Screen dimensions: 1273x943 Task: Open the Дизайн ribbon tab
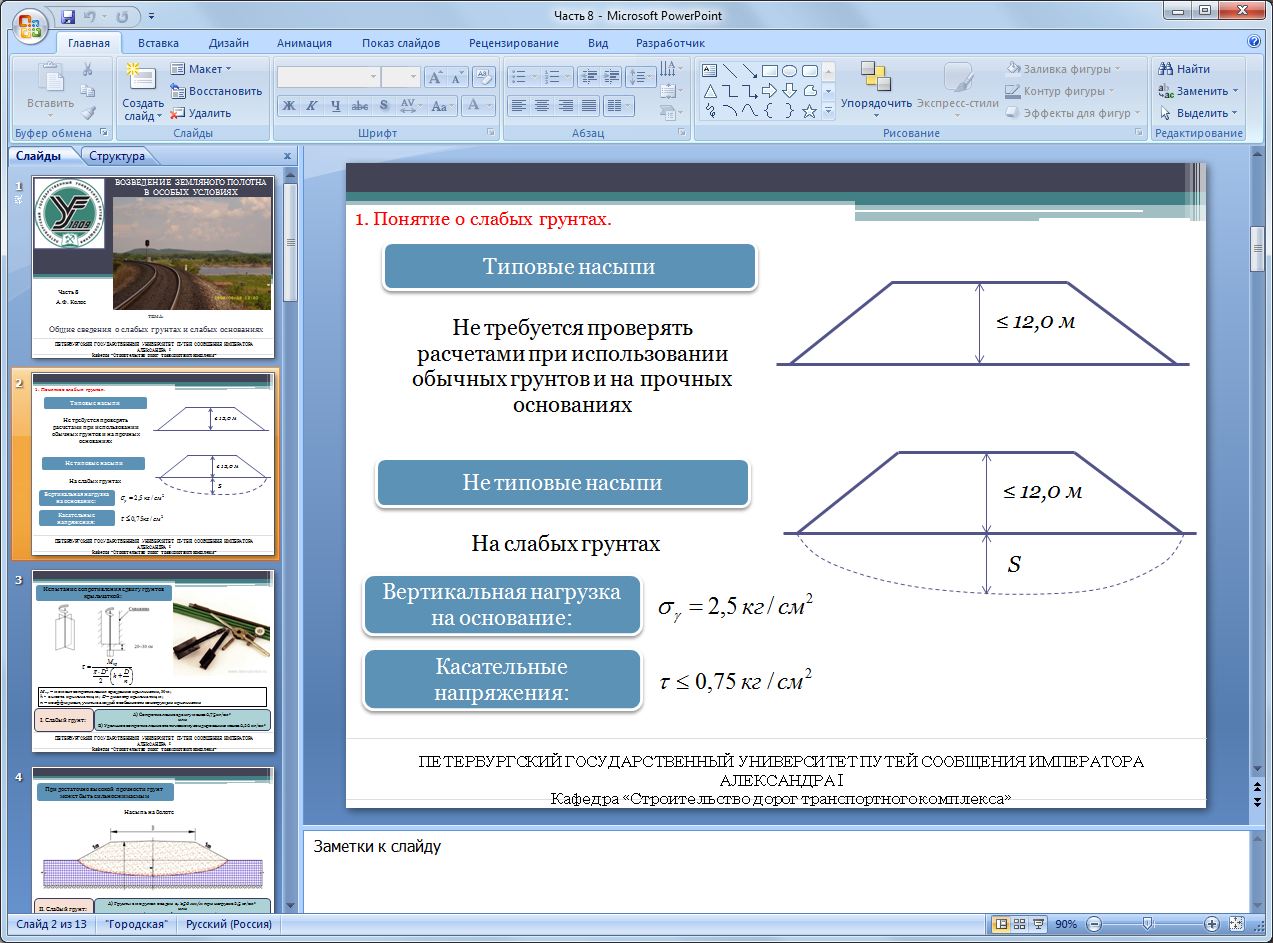[229, 43]
